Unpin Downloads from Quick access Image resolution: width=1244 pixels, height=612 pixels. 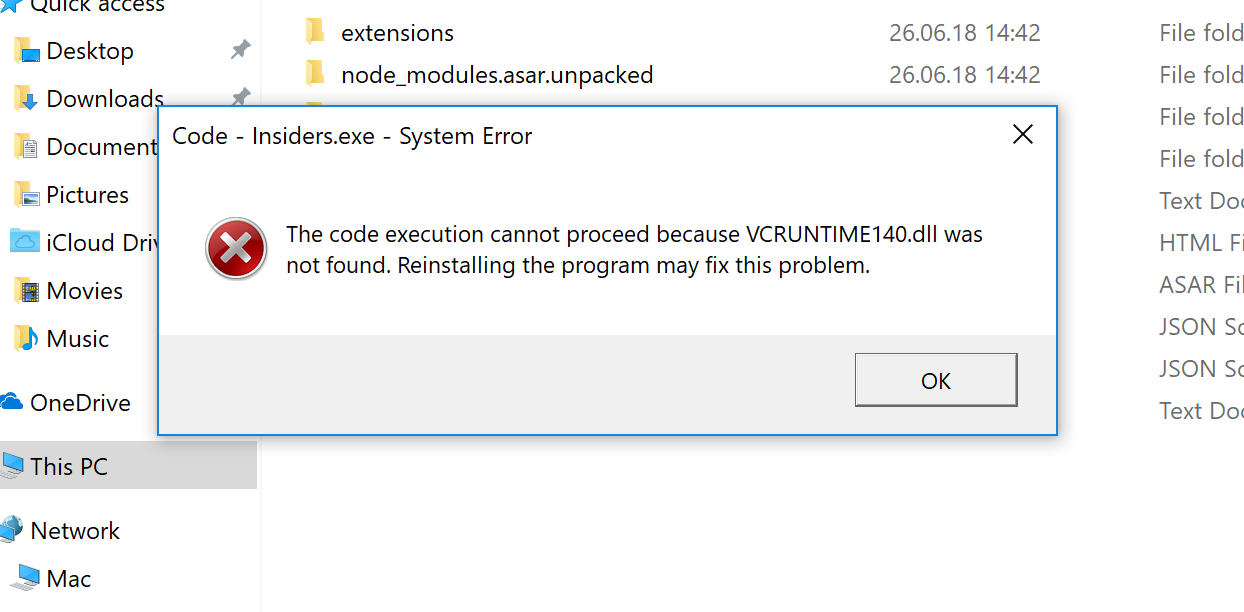[240, 96]
